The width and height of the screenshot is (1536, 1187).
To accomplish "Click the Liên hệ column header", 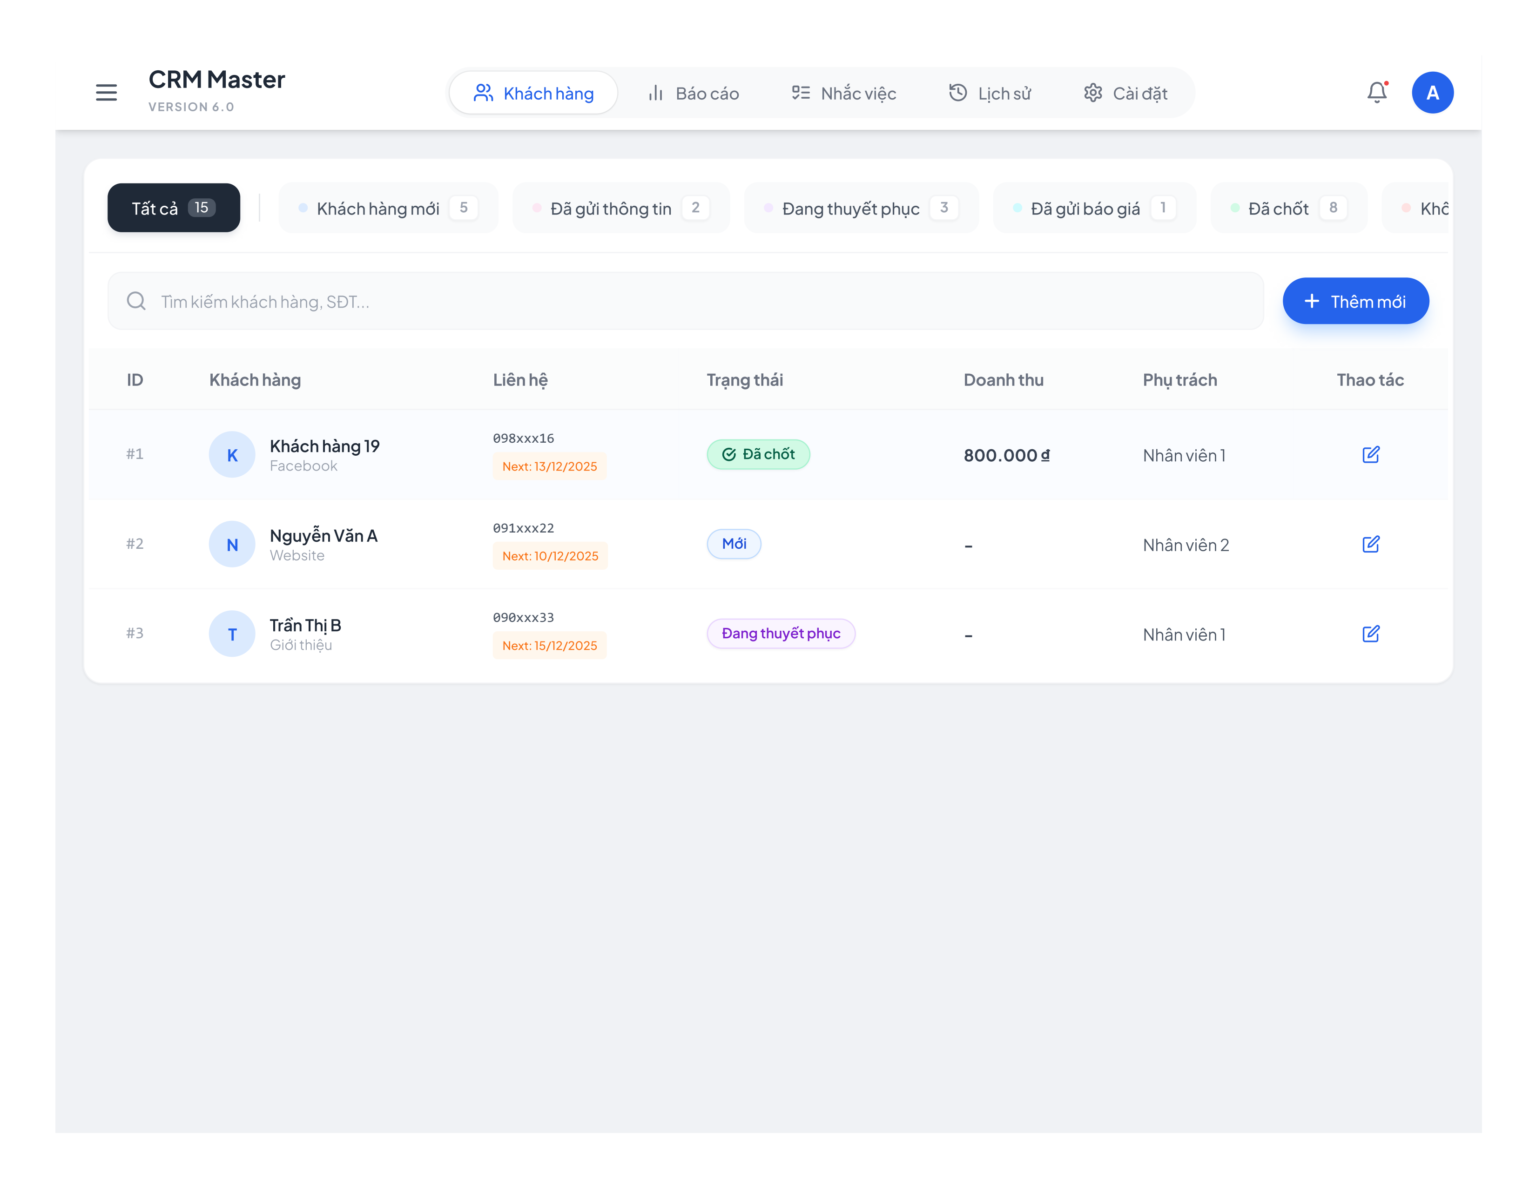I will coord(520,380).
